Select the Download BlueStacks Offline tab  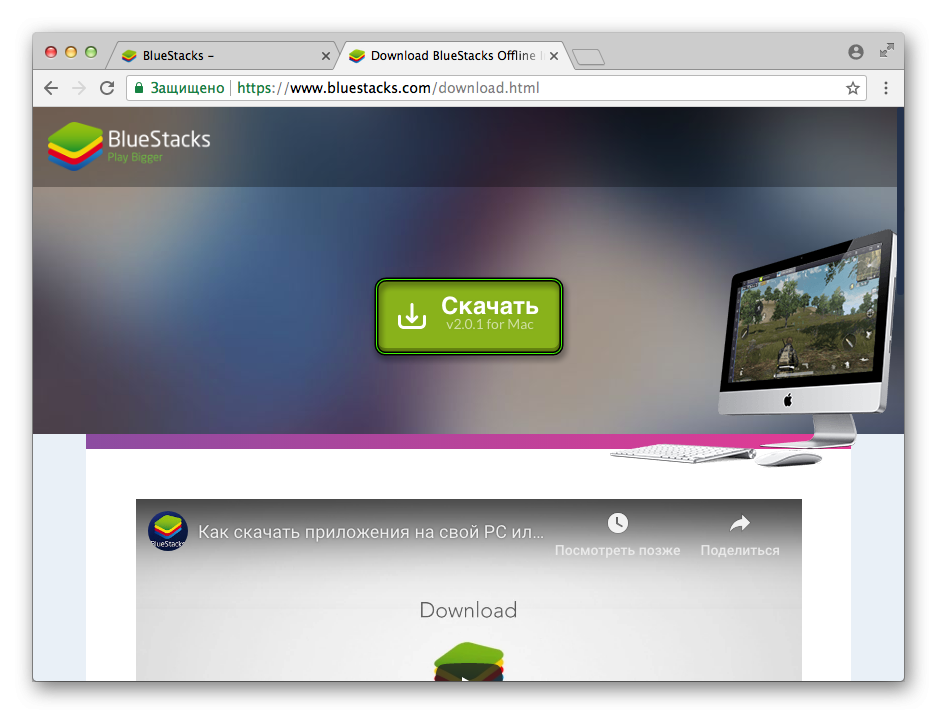pos(453,56)
